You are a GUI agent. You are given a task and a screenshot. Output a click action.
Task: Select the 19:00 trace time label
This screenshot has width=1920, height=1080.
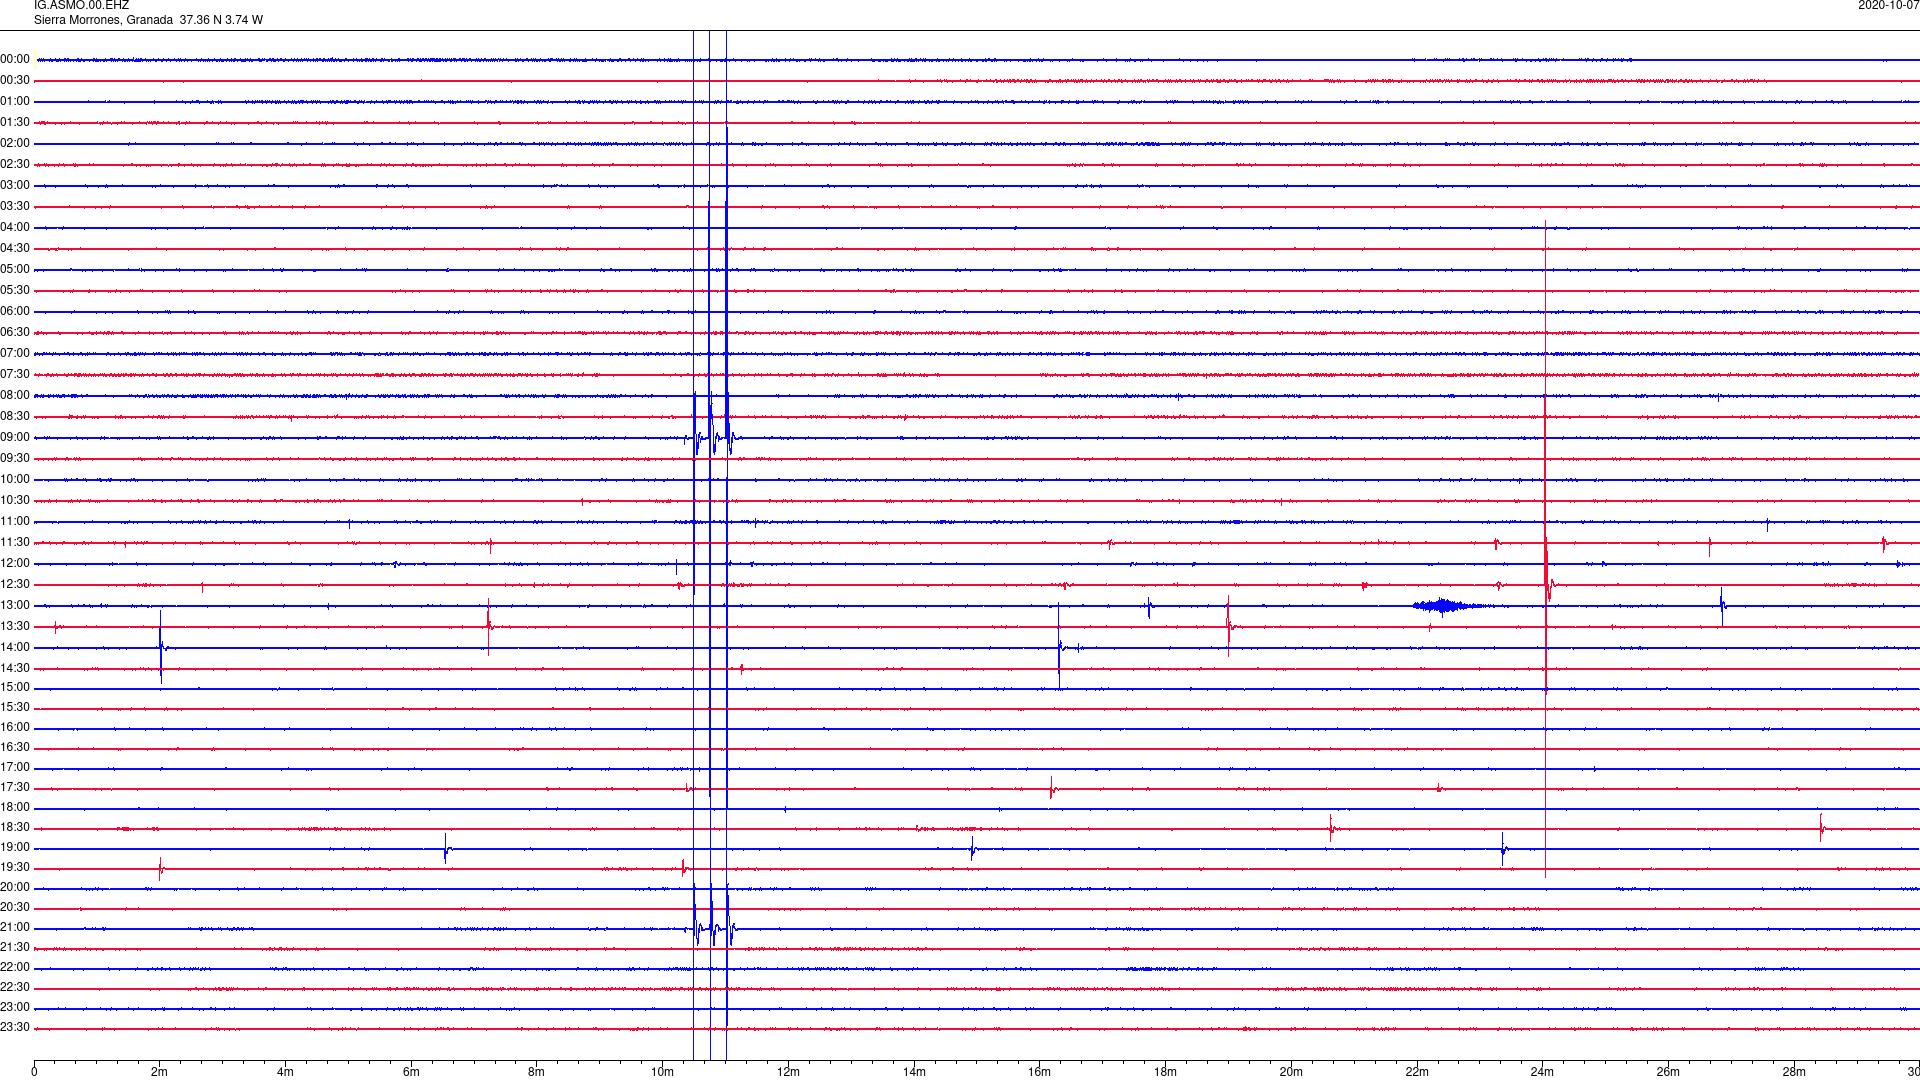pos(15,848)
